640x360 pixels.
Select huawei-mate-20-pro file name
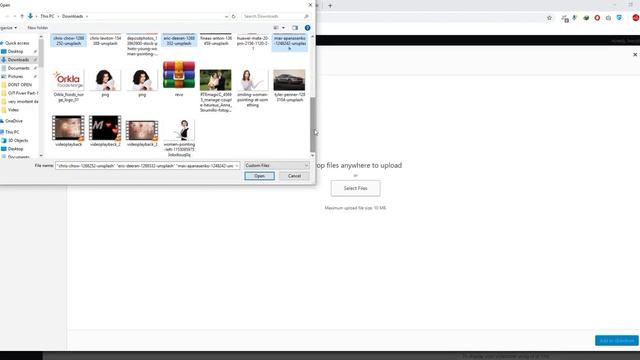coord(252,43)
